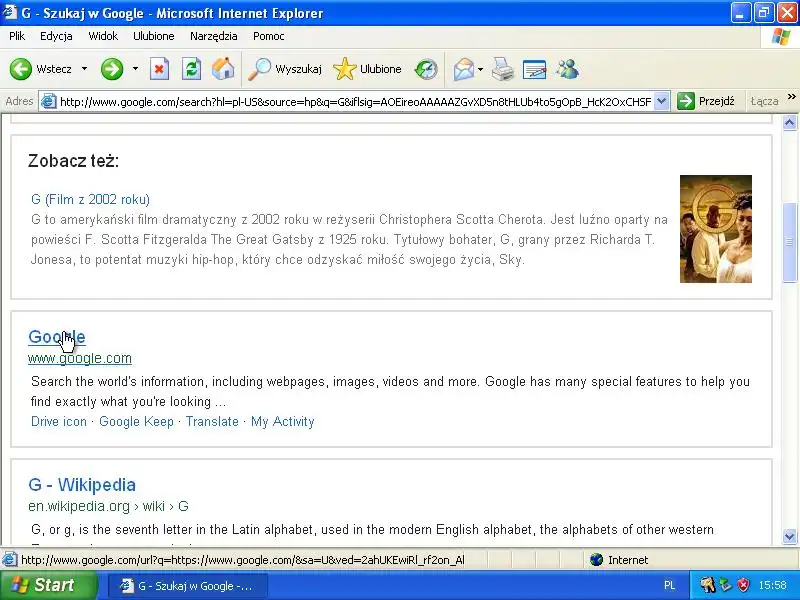Click the green Forward arrow button
The width and height of the screenshot is (800, 600).
pos(112,69)
